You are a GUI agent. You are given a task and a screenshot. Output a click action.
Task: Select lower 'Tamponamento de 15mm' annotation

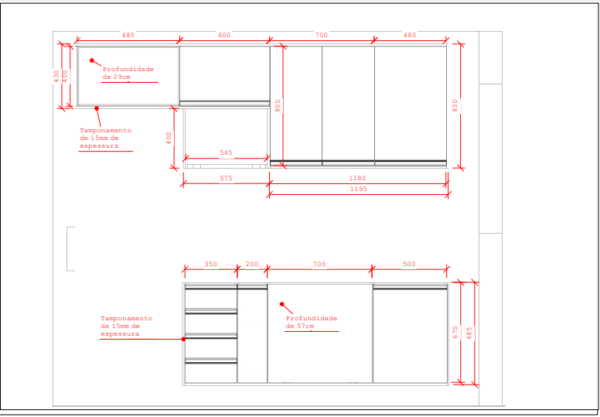[x=127, y=327]
